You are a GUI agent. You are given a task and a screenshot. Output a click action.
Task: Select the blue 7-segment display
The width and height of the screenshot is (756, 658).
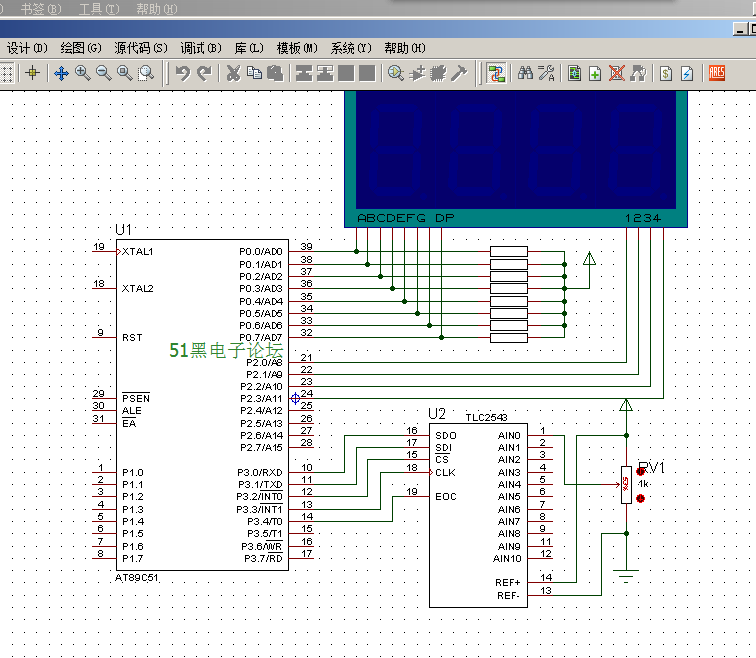[516, 158]
